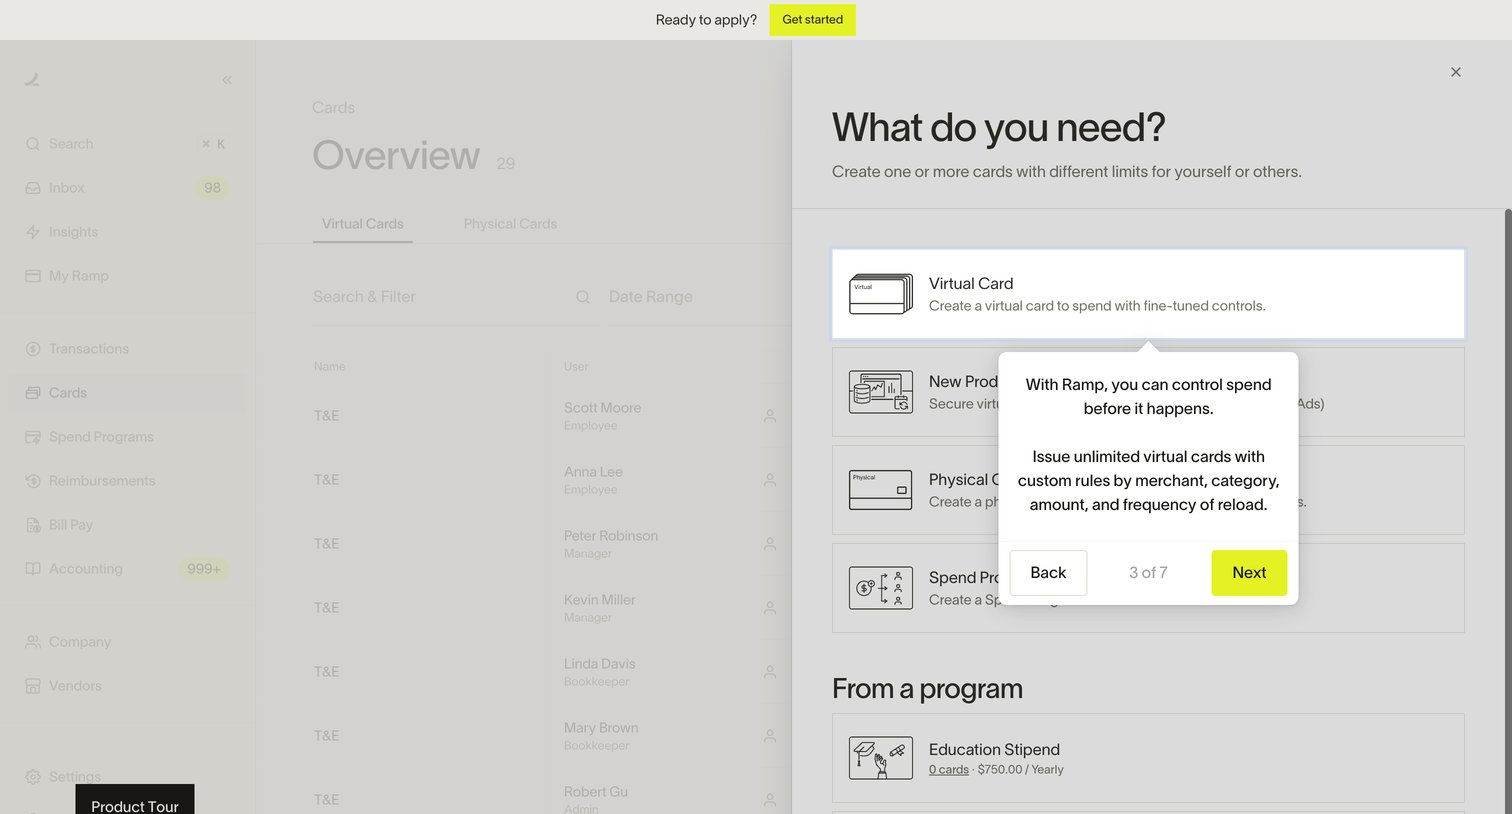Screen dimensions: 1512x814
Task: Click the user icon in Mary Brown's row
Action: coord(770,735)
